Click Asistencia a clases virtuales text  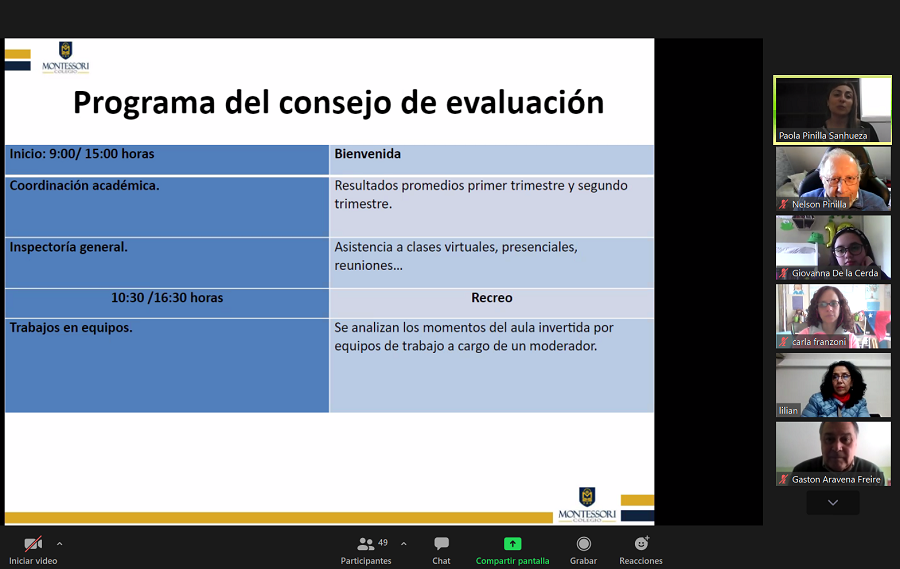(456, 256)
